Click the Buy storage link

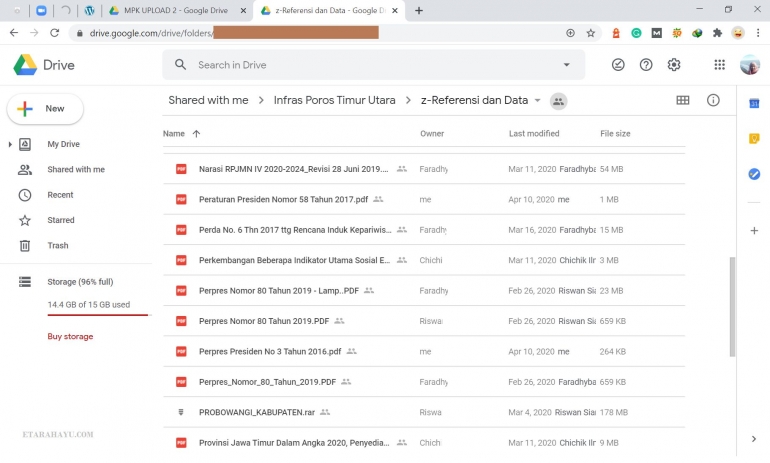70,337
